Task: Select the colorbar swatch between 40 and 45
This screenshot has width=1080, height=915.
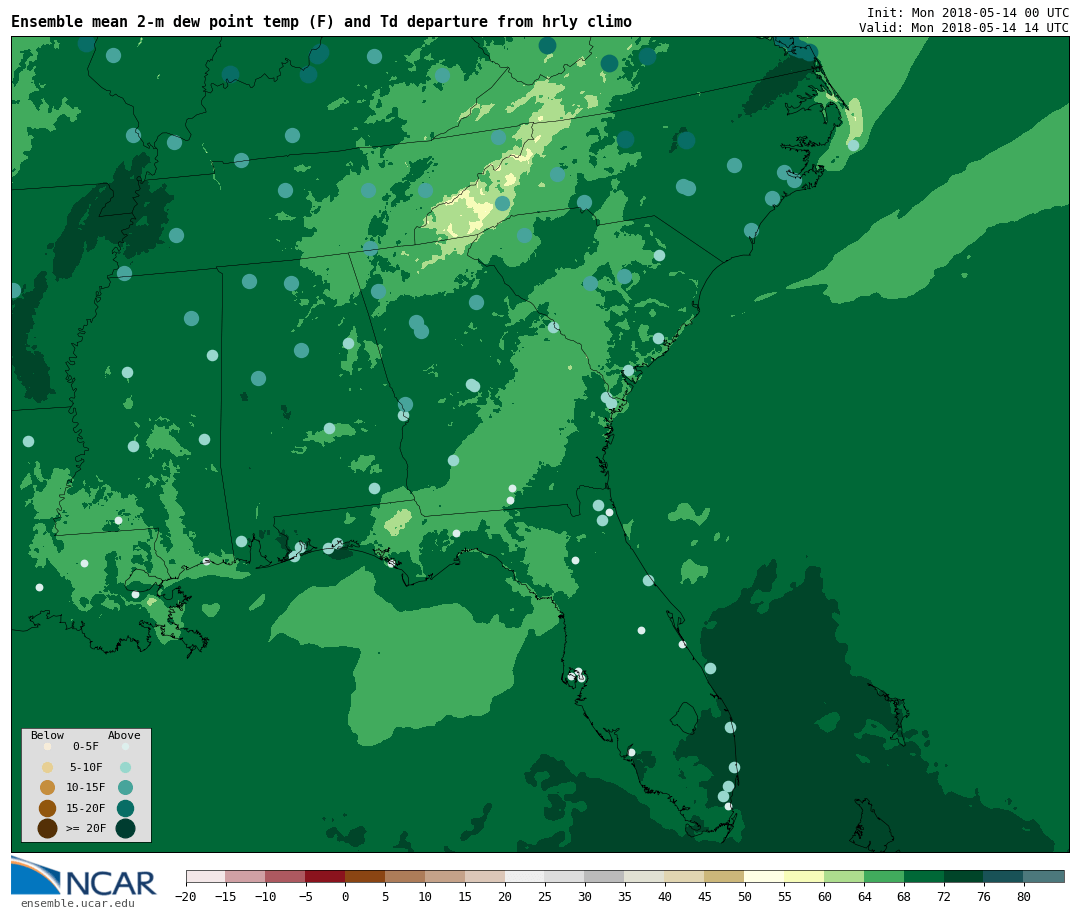Action: (x=685, y=876)
